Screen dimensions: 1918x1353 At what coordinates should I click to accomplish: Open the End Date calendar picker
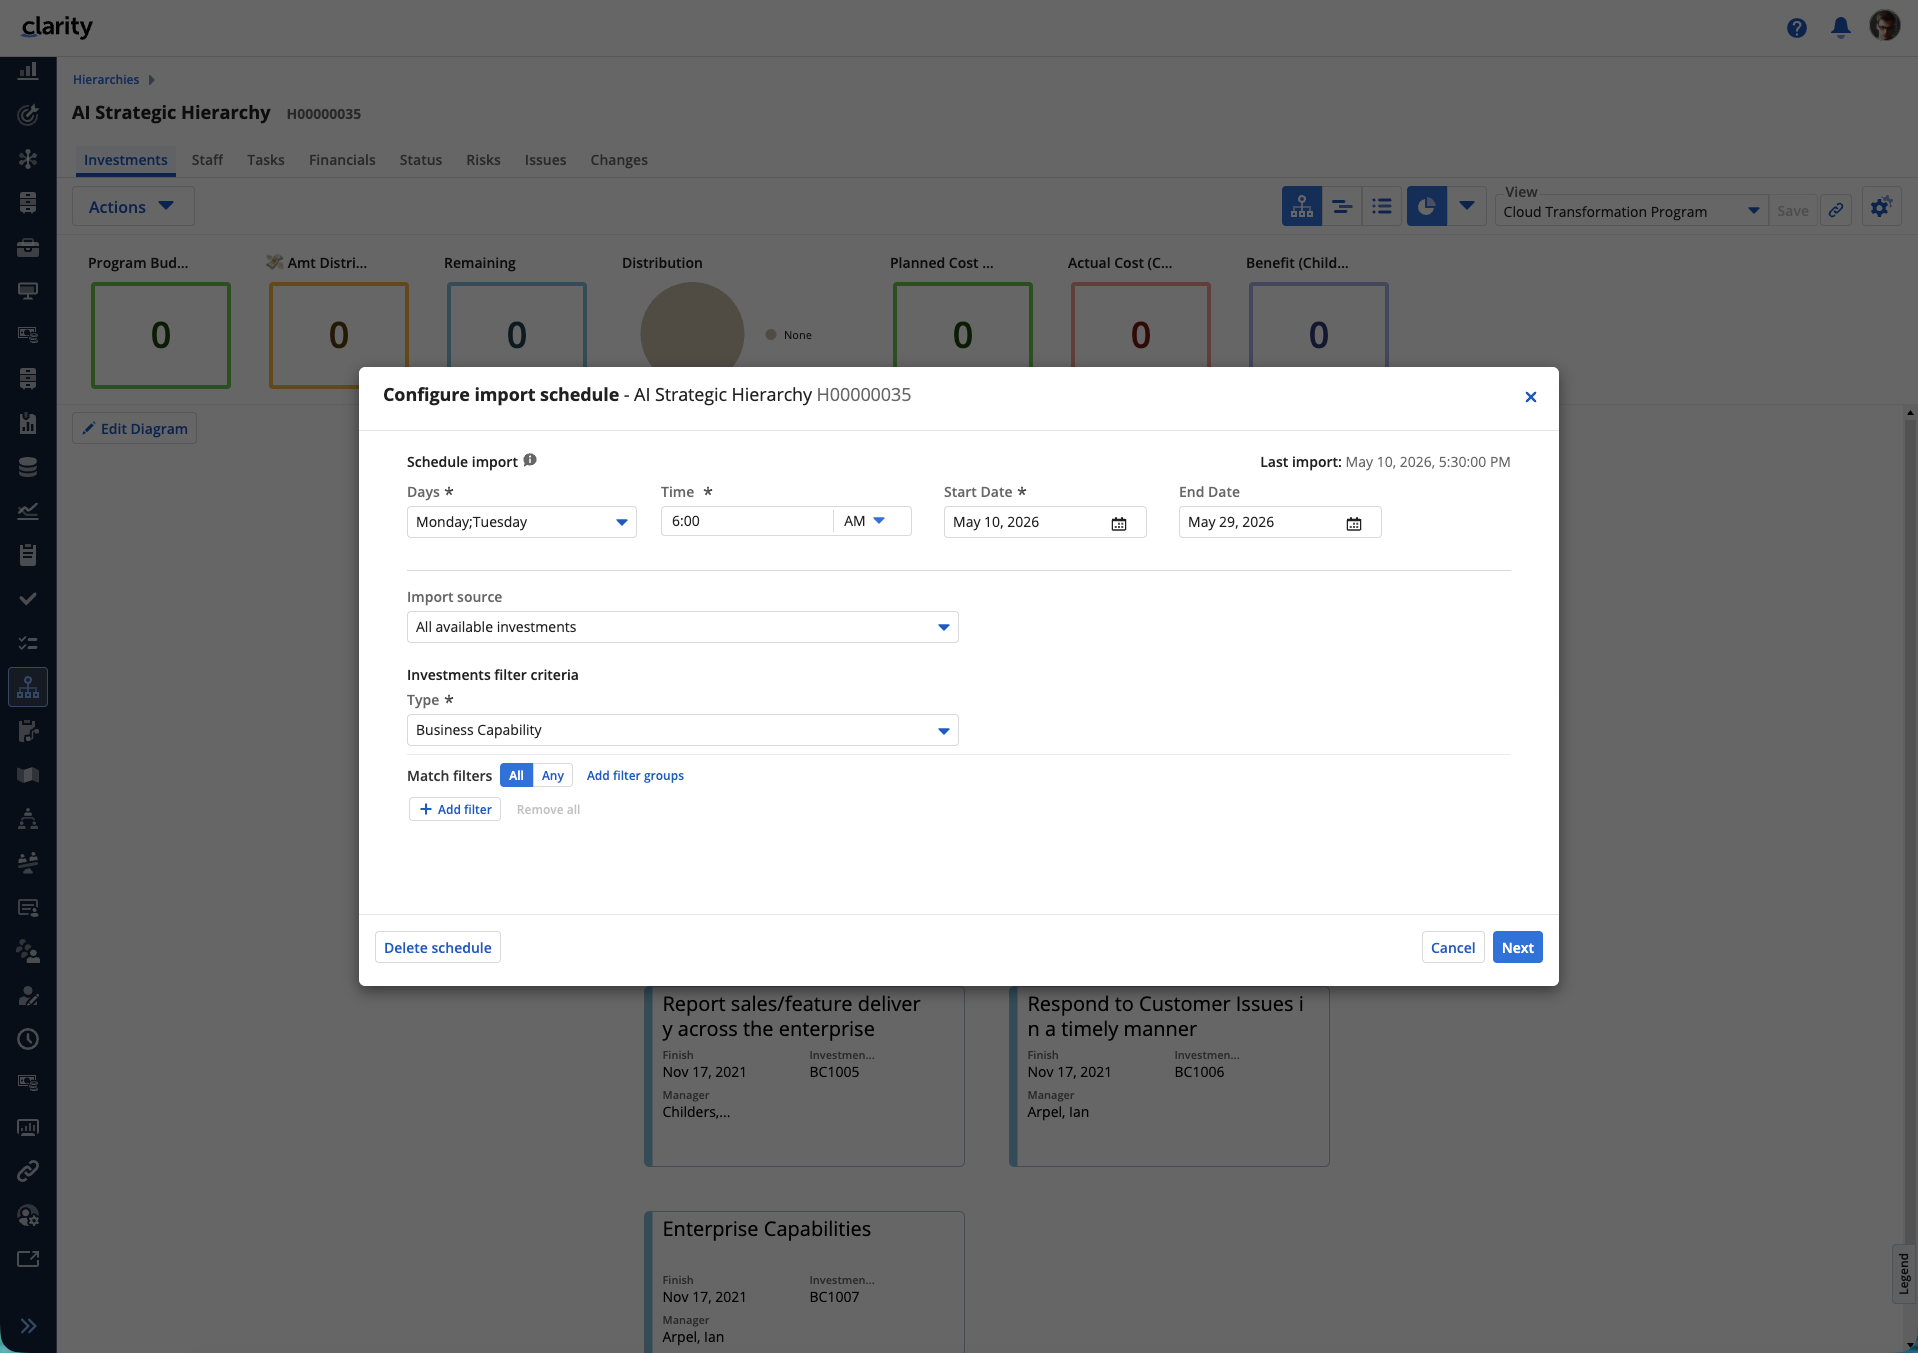click(x=1354, y=523)
